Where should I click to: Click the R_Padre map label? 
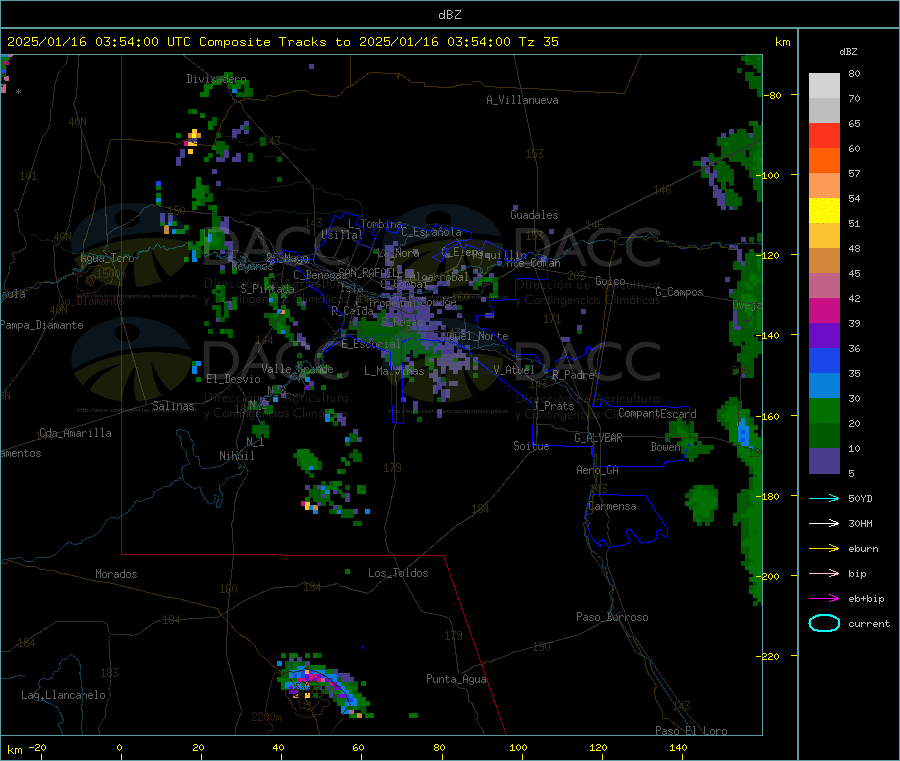573,375
